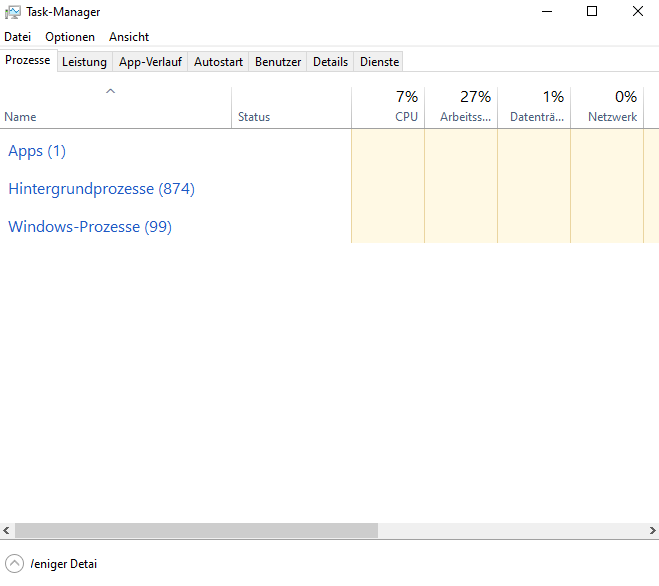
Task: Click the collapse circle arrow icon at bottom
Action: click(14, 564)
